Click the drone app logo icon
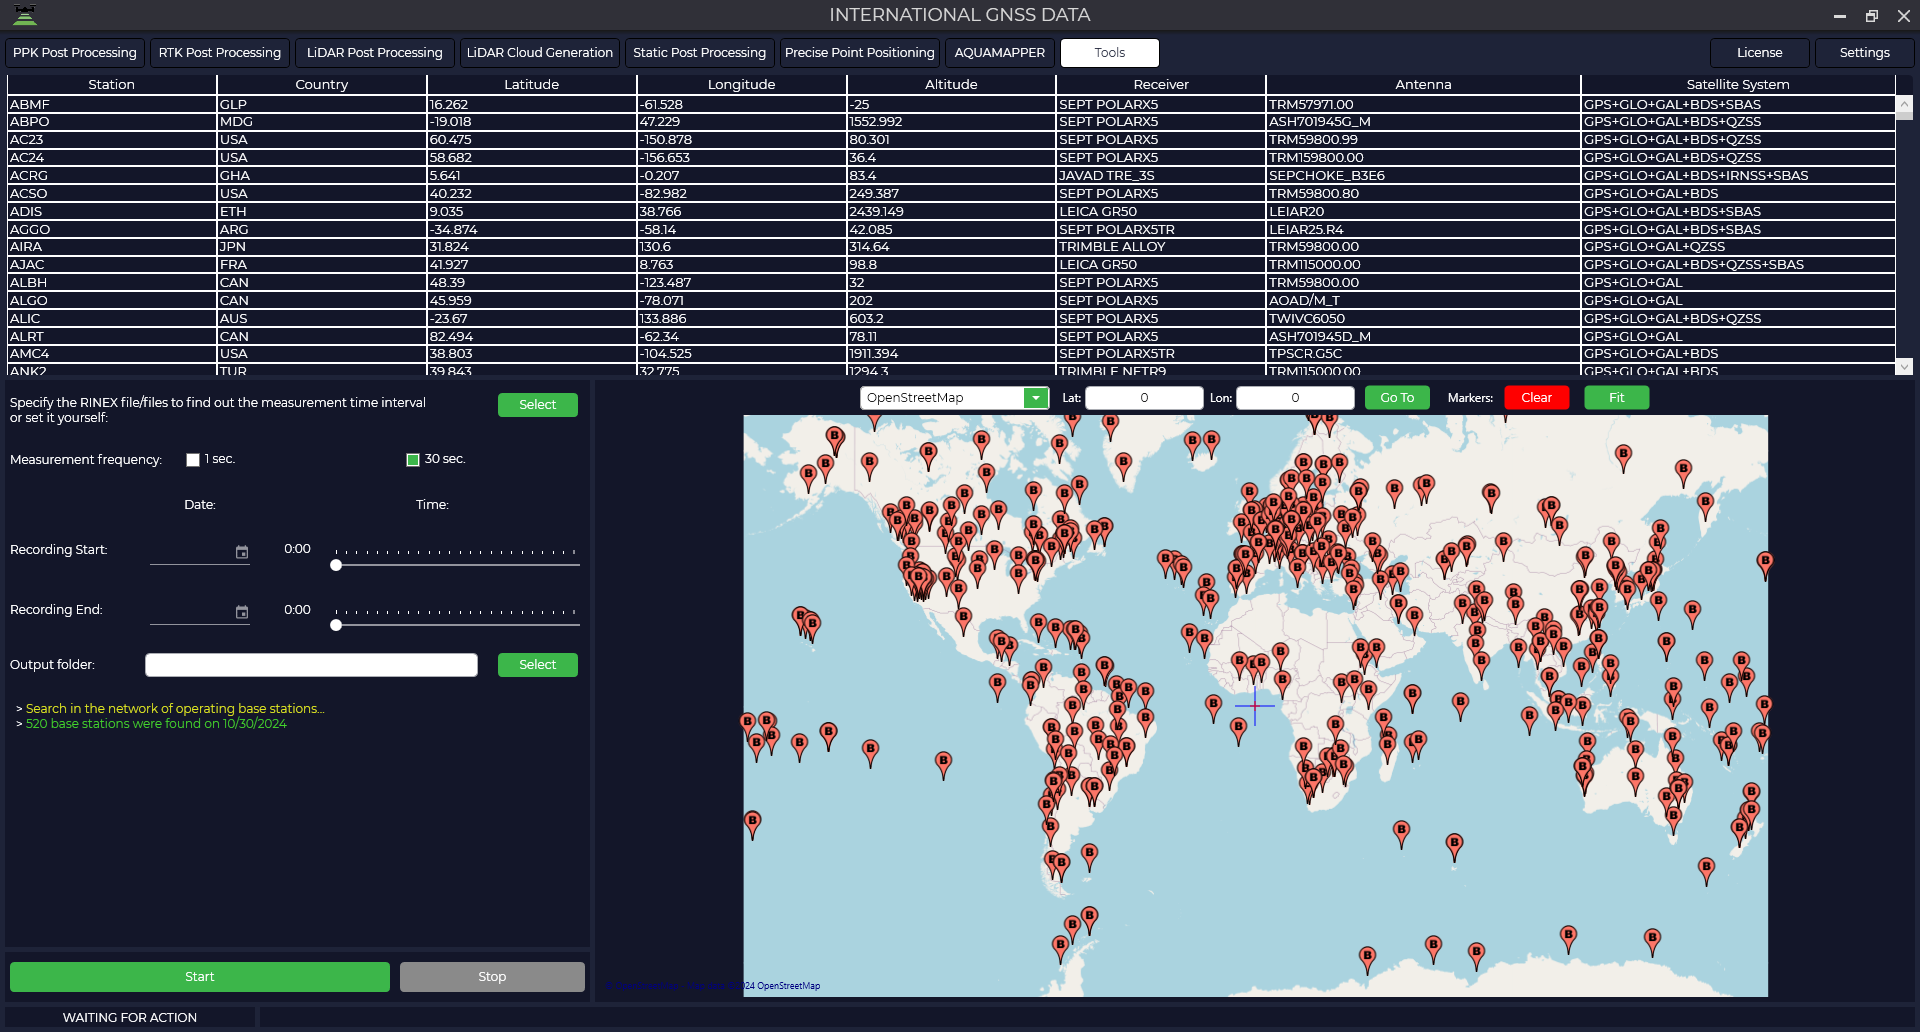 tap(25, 15)
